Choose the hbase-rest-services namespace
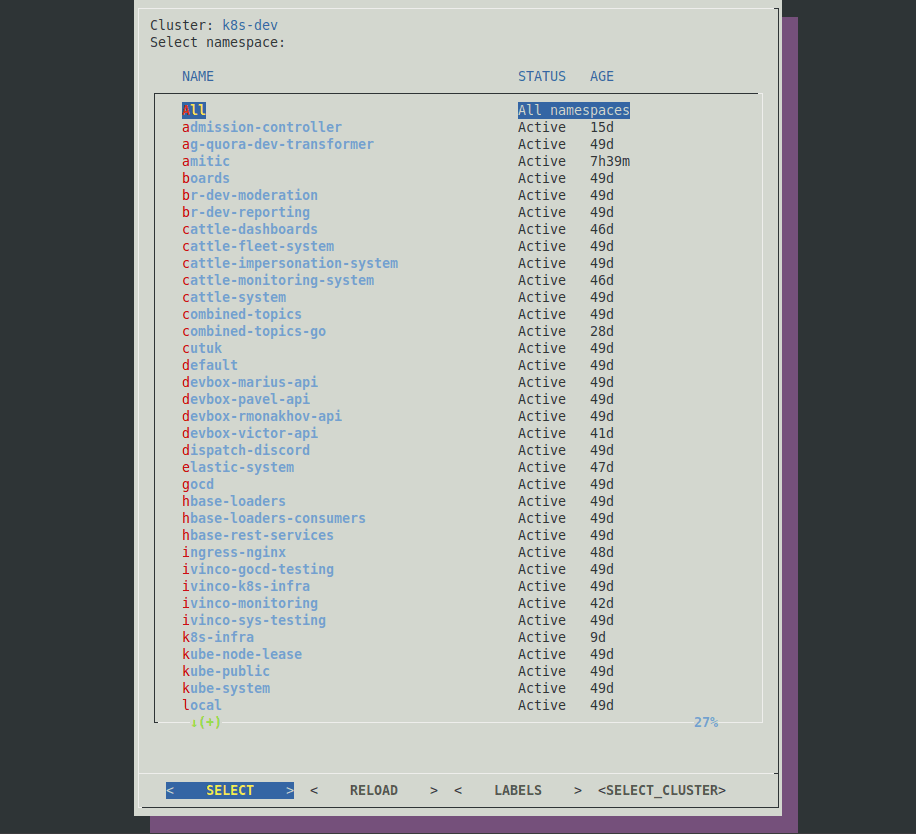916x834 pixels. (x=258, y=535)
